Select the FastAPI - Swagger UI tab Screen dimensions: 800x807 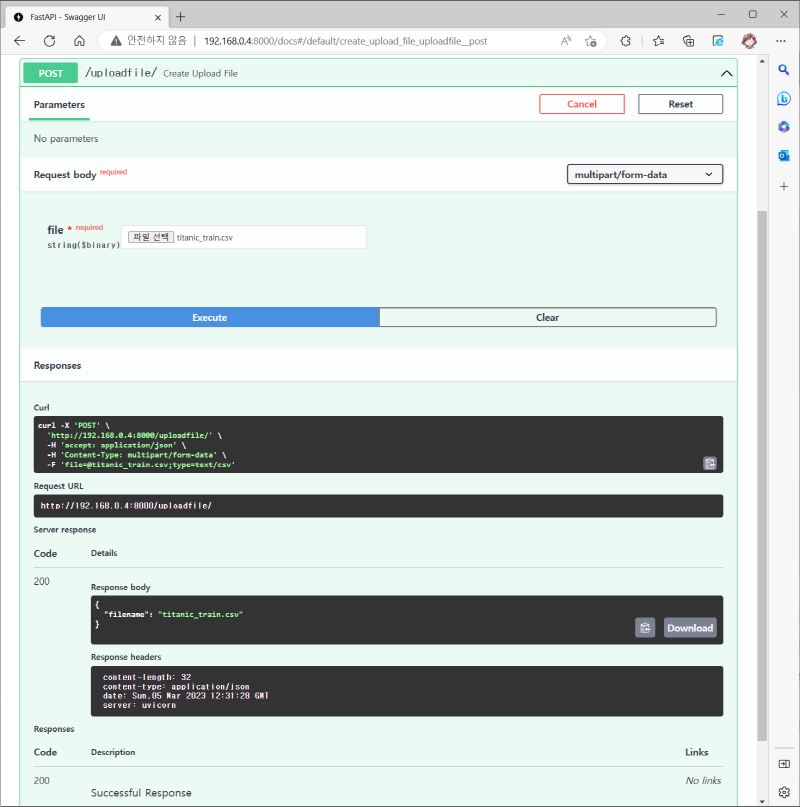tap(85, 17)
